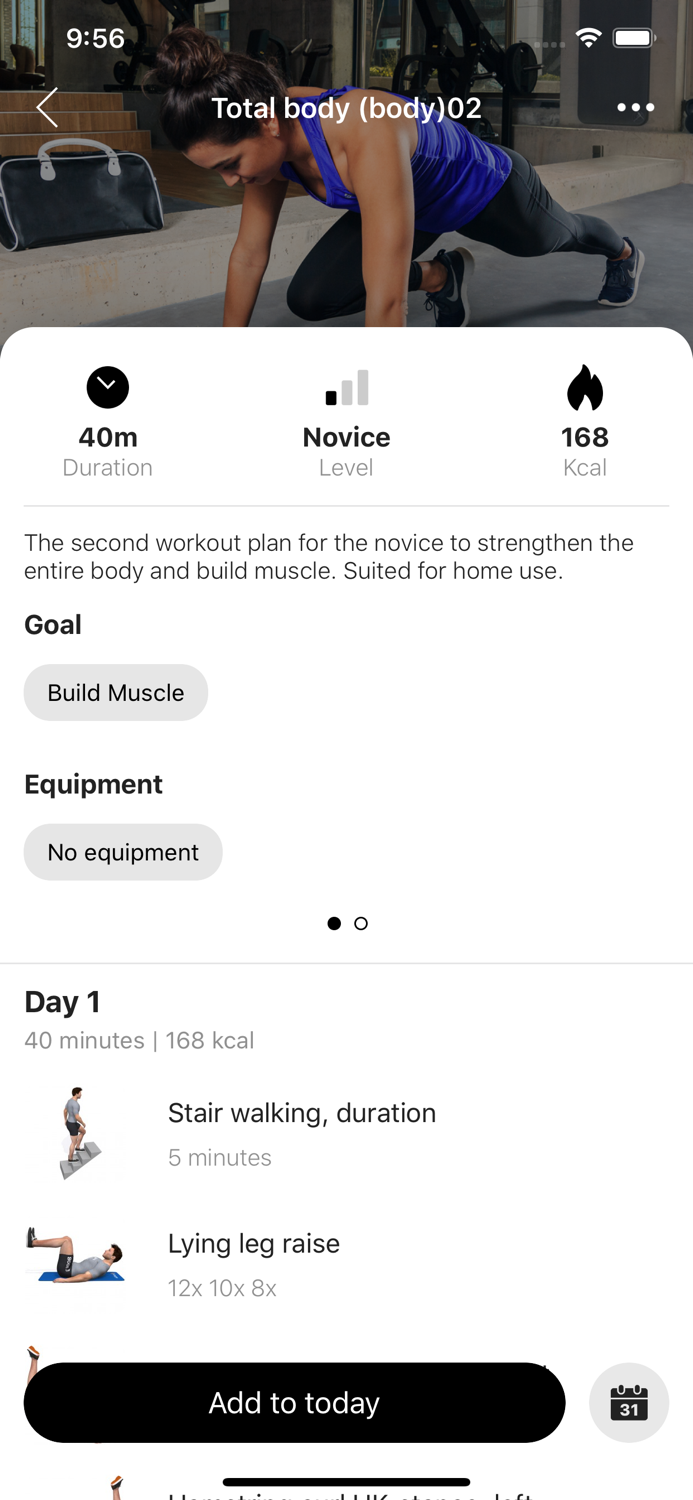
Task: Open the Equipment section heading
Action: [93, 784]
